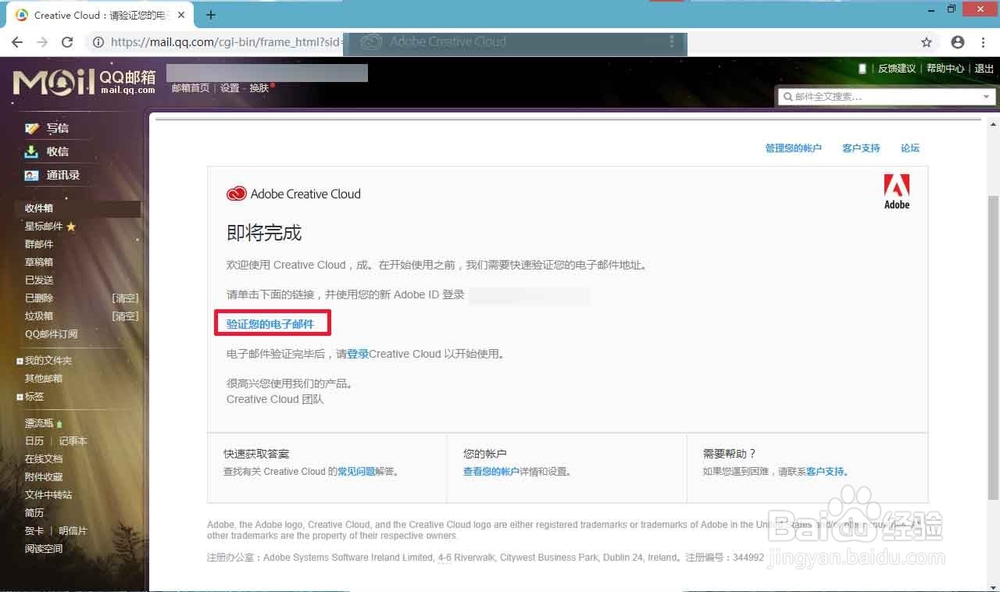1000x592 pixels.
Task: Open 设置 settings link
Action: tap(230, 88)
